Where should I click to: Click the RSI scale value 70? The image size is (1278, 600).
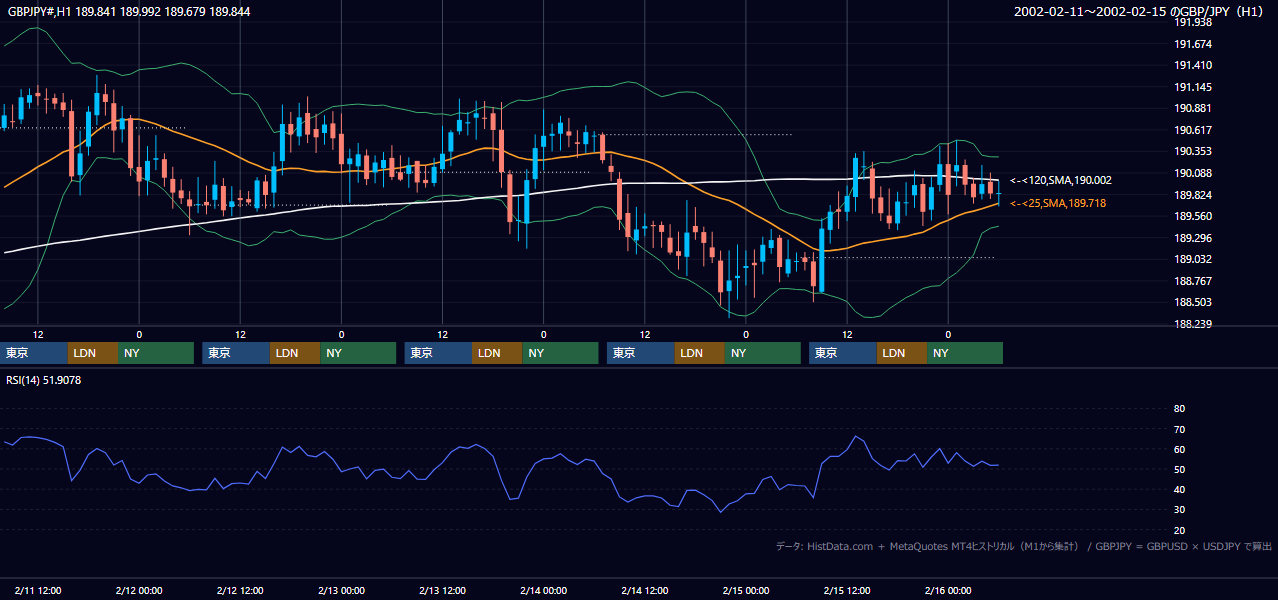[1179, 429]
